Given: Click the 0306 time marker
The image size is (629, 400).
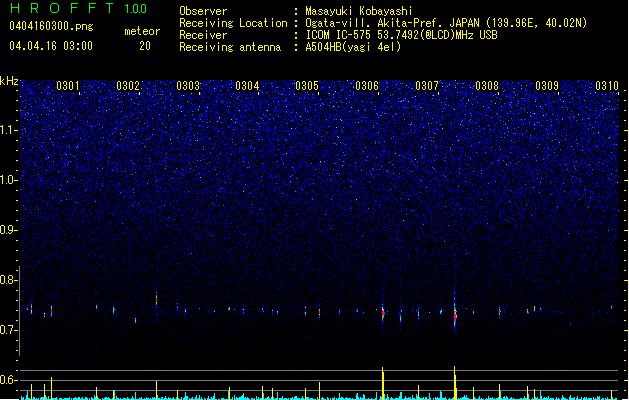Looking at the screenshot, I should pyautogui.click(x=367, y=86).
